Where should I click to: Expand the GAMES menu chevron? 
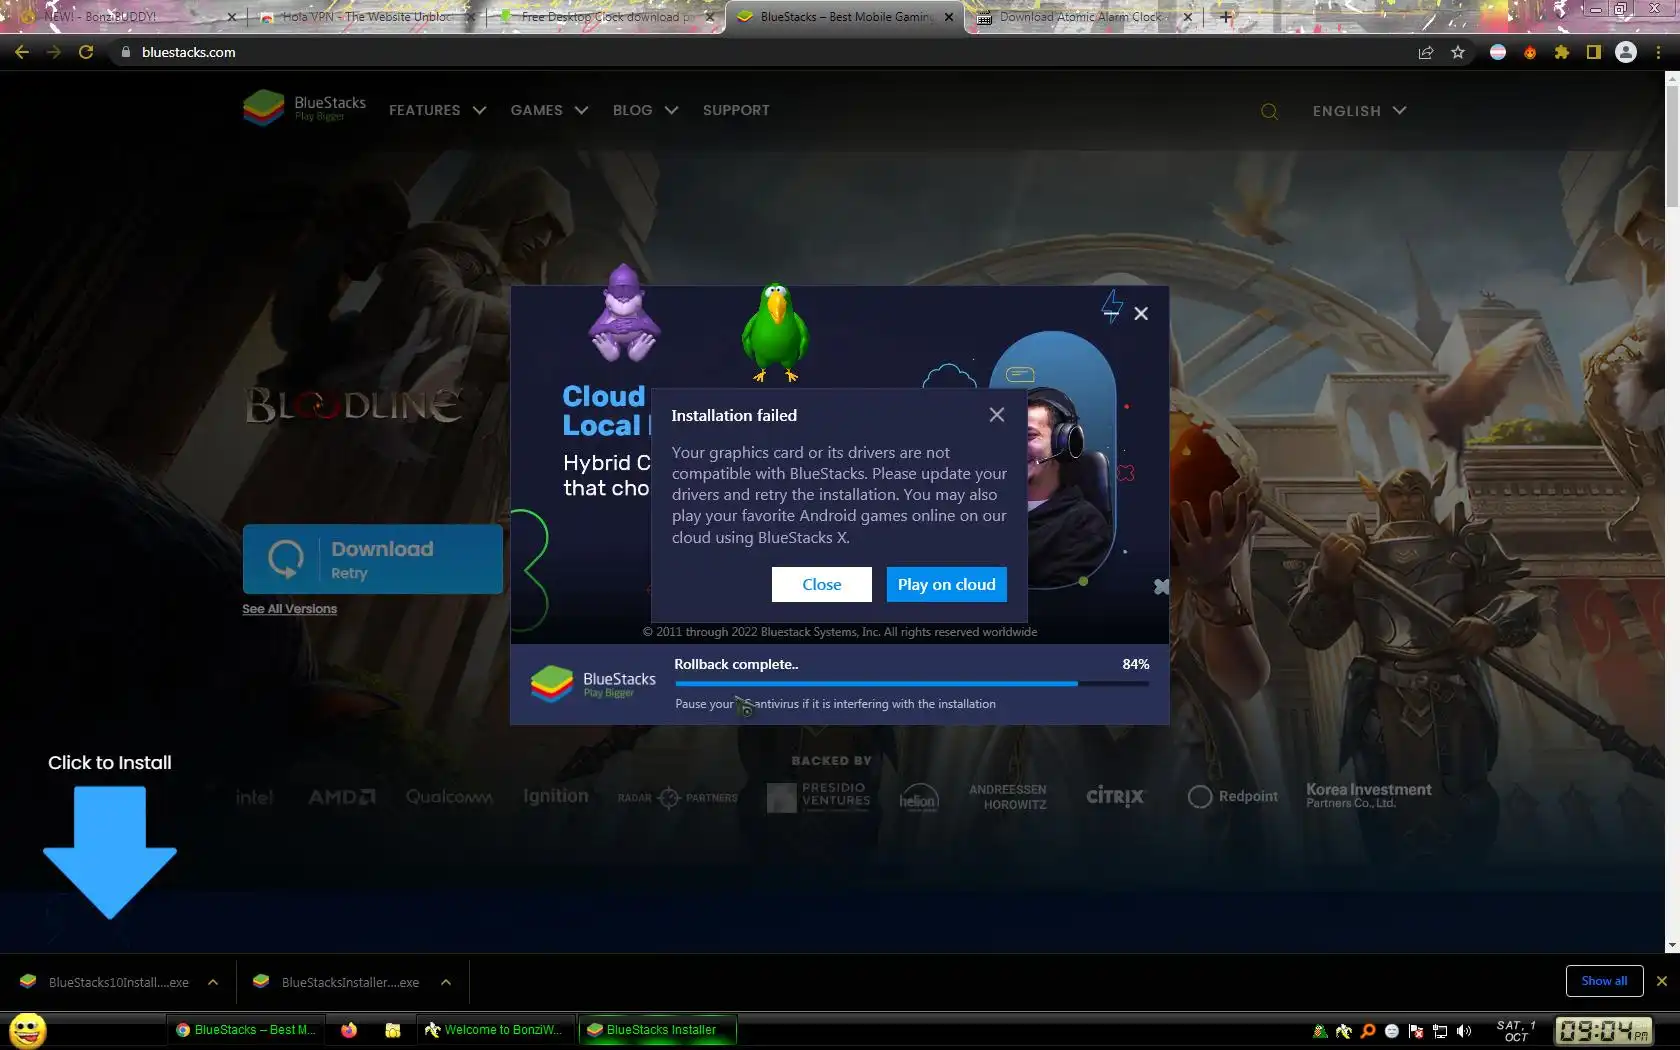(581, 110)
